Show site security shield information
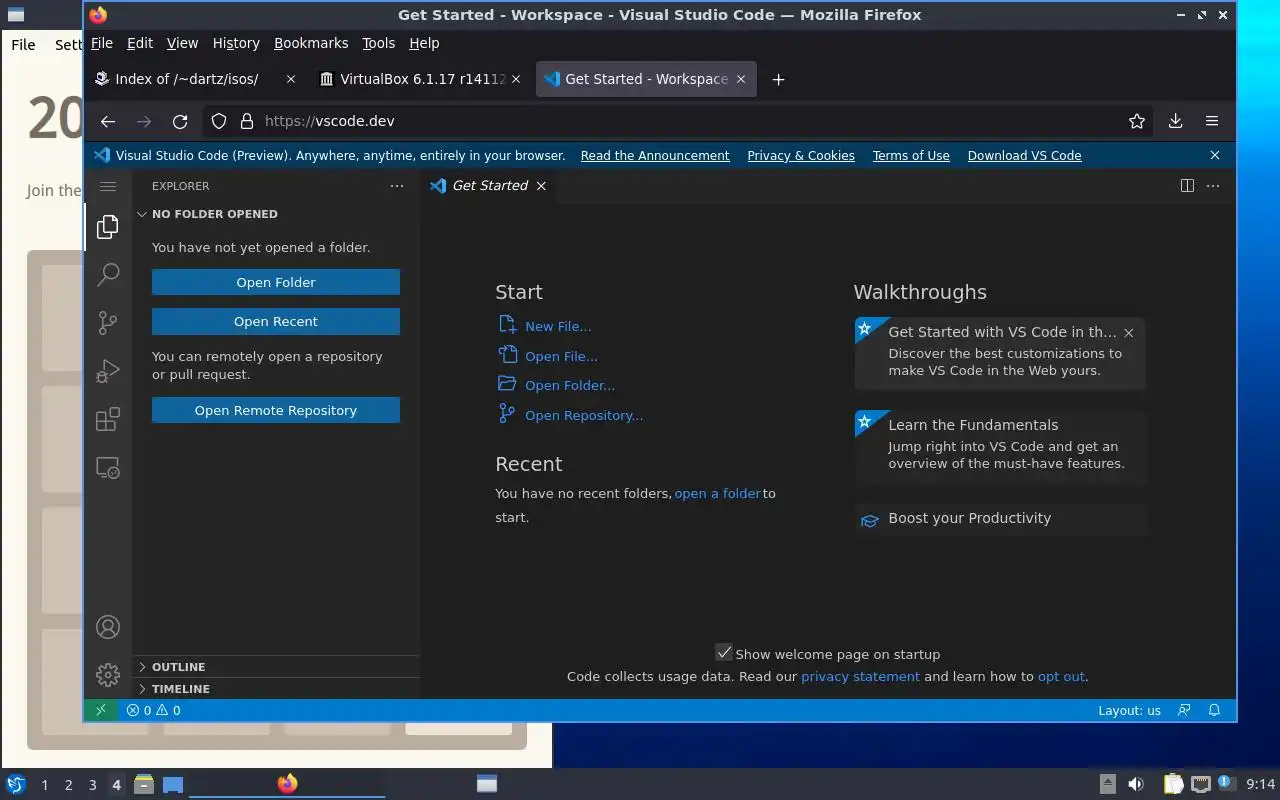Screen dimensions: 1280x800 219,121
